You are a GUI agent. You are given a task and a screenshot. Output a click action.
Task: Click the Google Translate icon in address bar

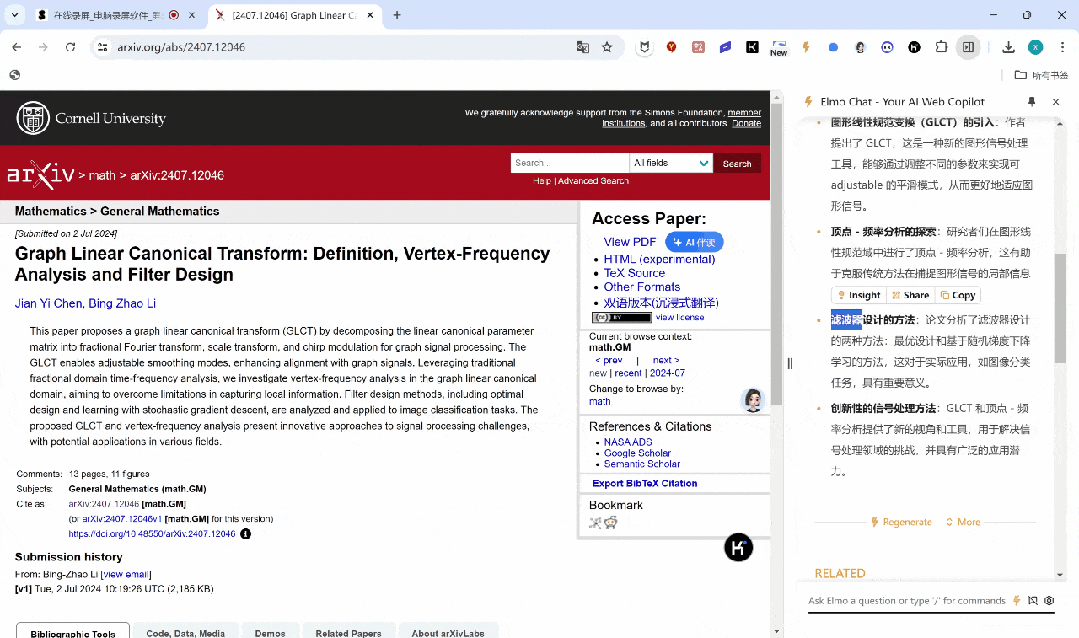coord(582,47)
